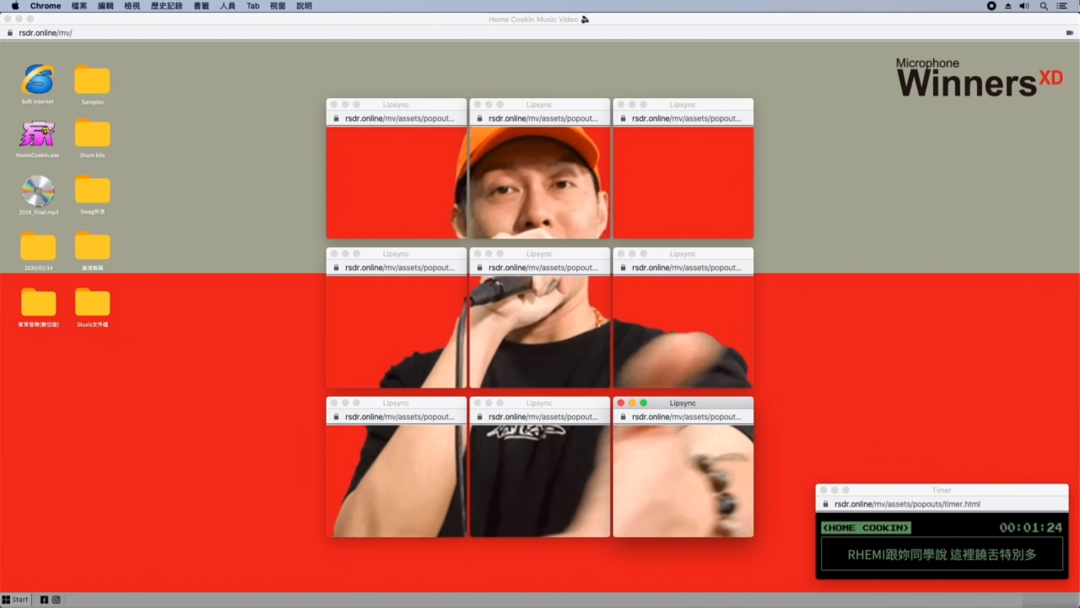
Task: Open Spotlight search magnifier in menu bar
Action: tap(1043, 6)
